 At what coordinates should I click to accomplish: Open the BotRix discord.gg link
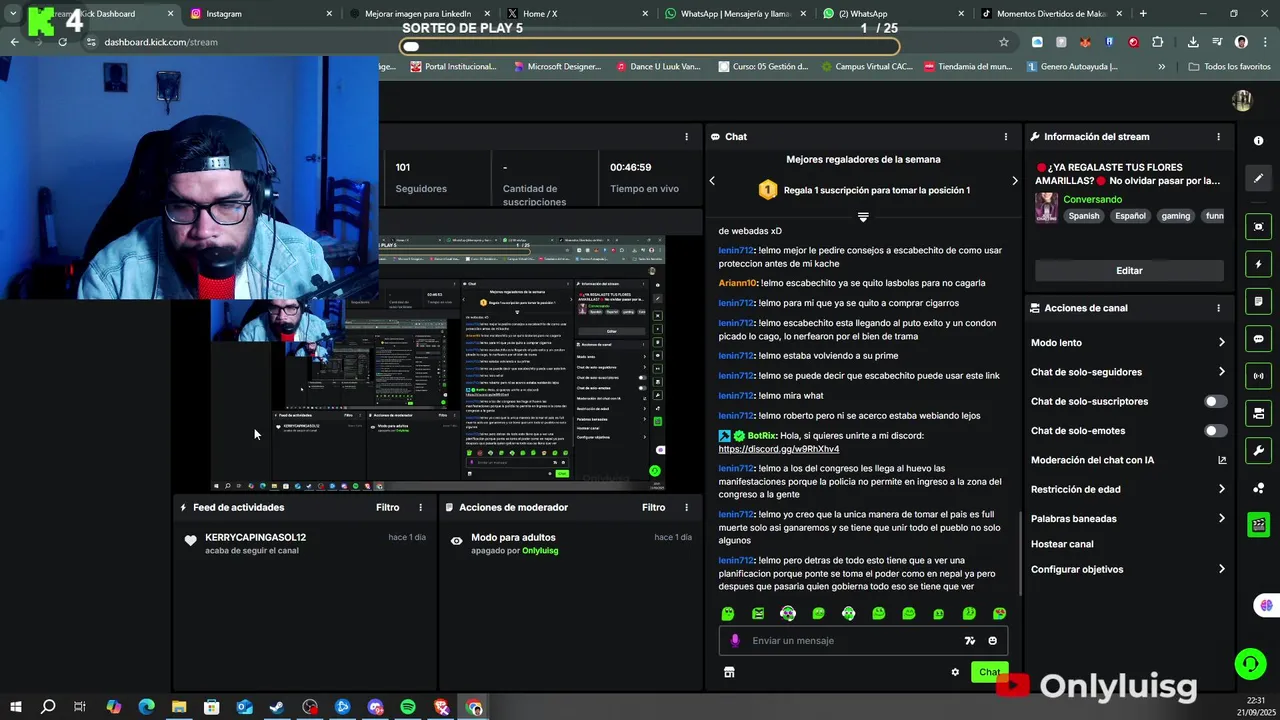(779, 449)
